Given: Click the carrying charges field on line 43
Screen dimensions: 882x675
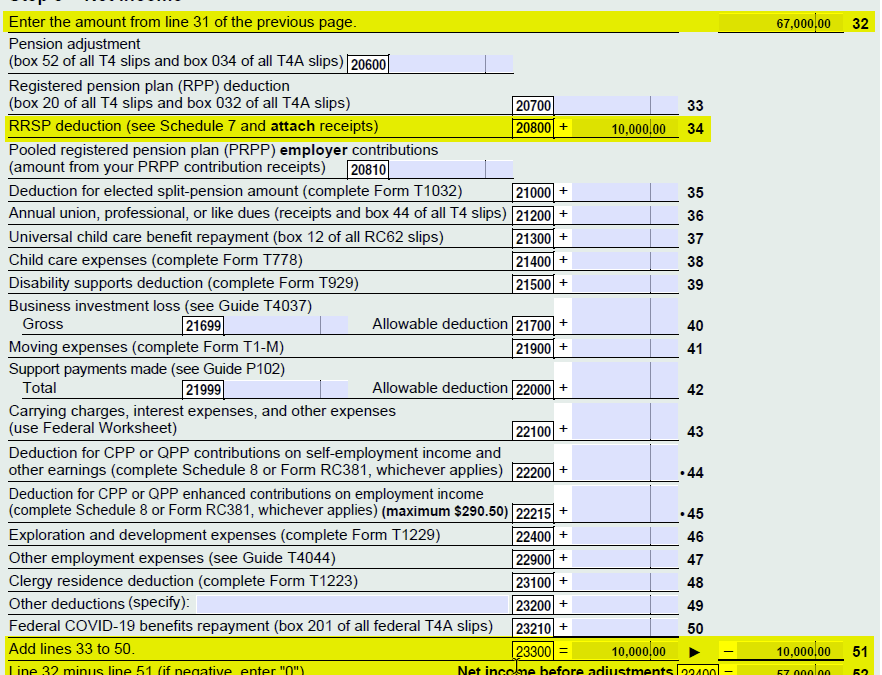Looking at the screenshot, I should [625, 422].
